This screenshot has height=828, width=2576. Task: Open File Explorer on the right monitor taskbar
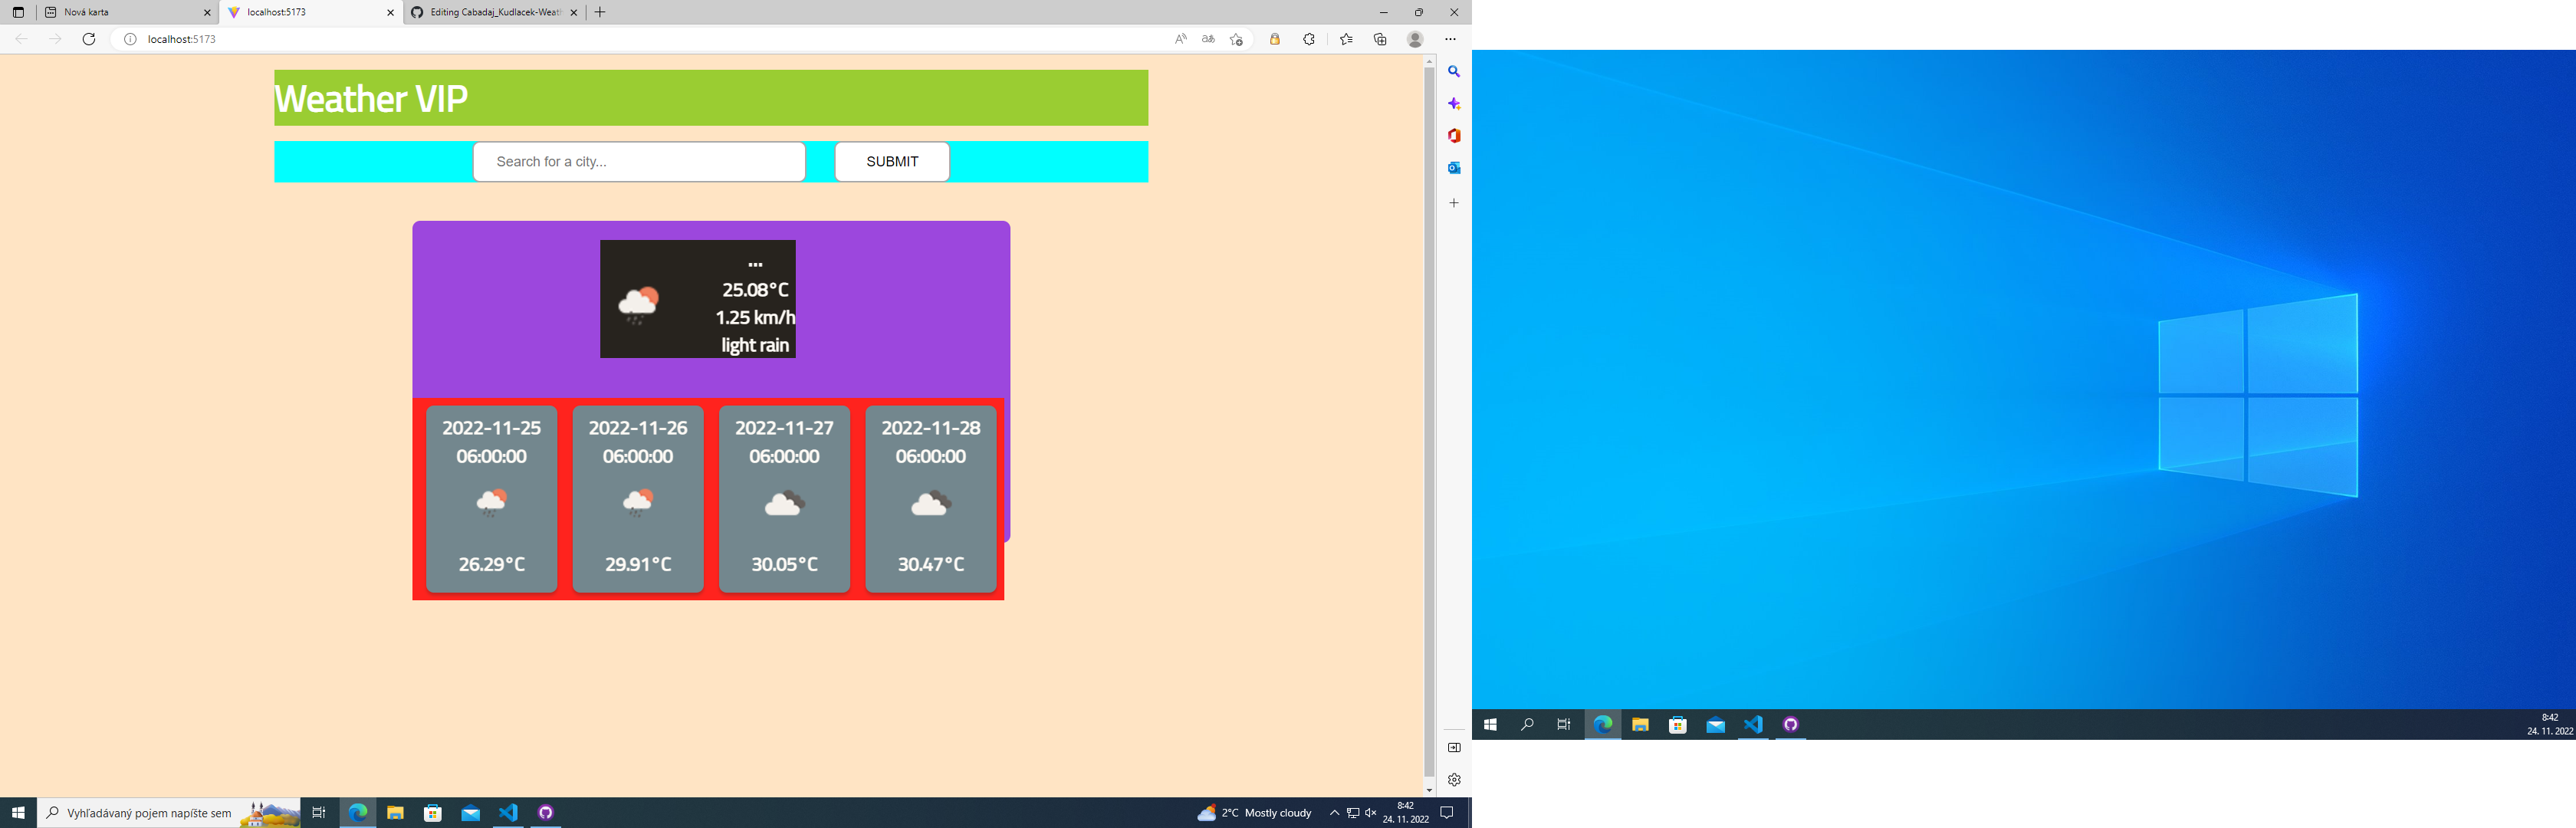(1640, 725)
